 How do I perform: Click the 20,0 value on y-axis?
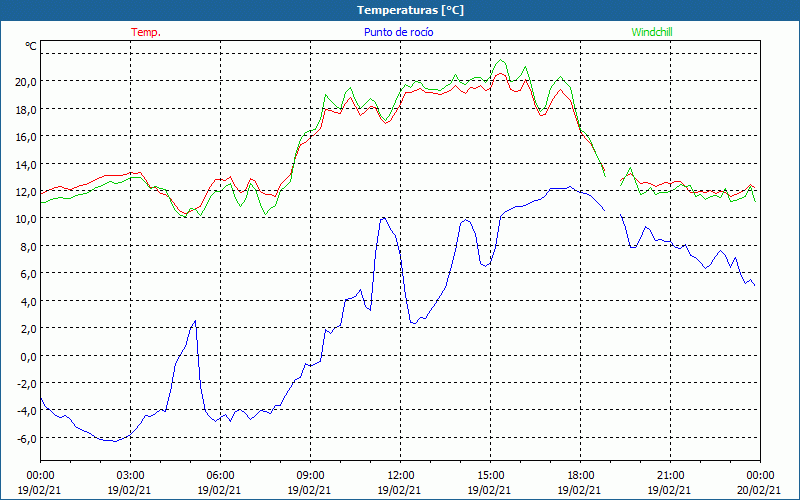[x=27, y=82]
